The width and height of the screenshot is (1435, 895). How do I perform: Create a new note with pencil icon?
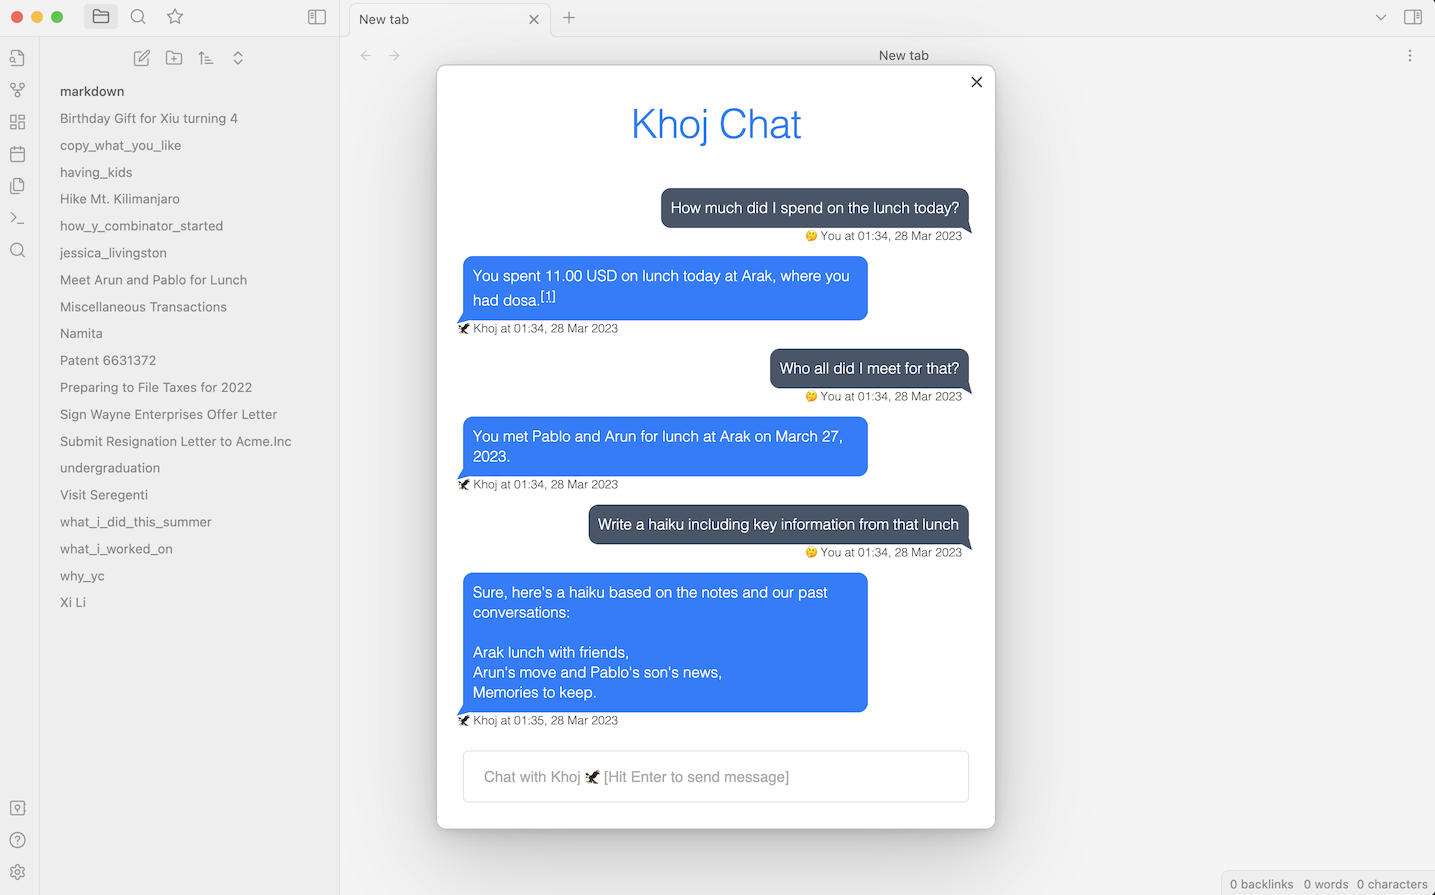point(142,58)
